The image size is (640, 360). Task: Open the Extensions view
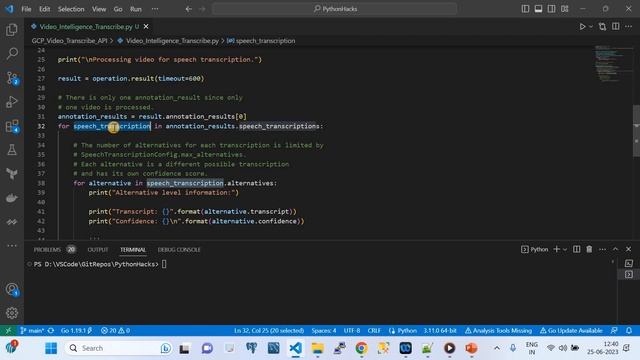click(x=12, y=126)
